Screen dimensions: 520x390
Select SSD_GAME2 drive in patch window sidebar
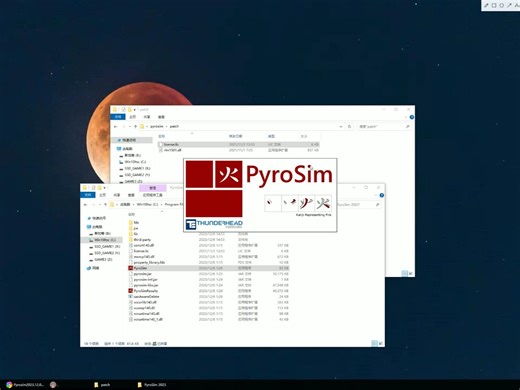click(135, 175)
